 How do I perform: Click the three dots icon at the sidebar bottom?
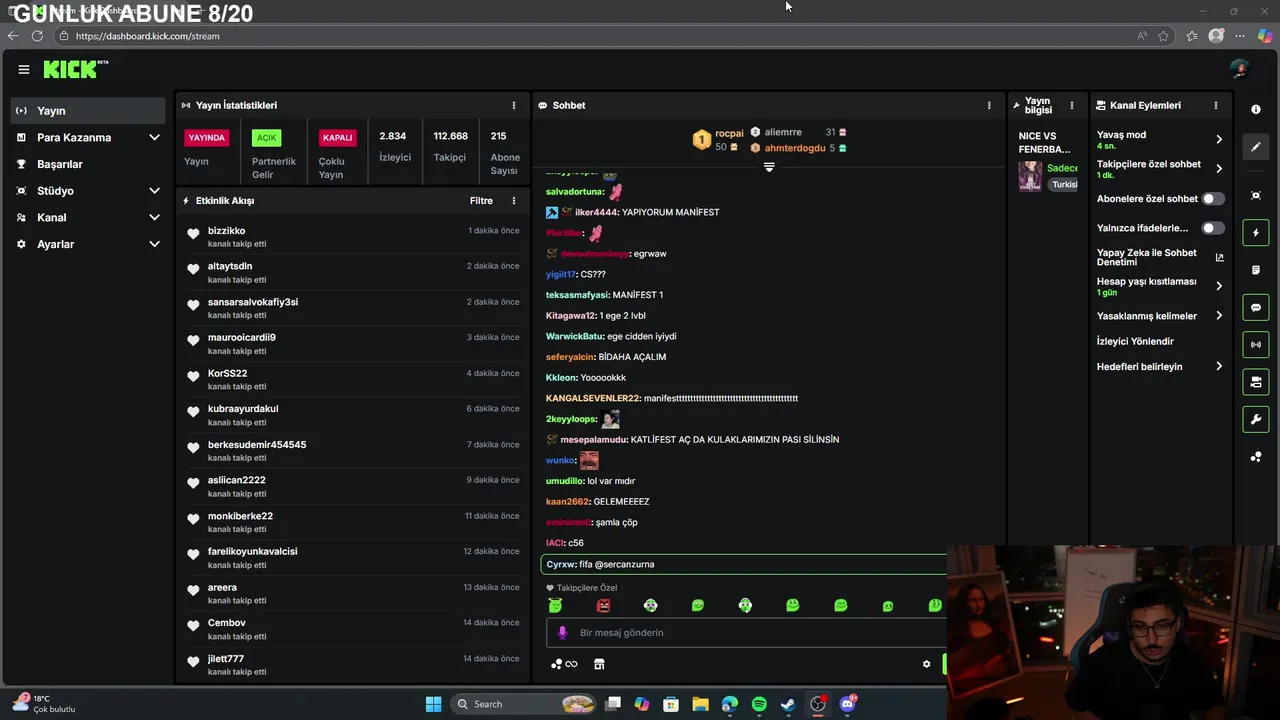[1256, 457]
